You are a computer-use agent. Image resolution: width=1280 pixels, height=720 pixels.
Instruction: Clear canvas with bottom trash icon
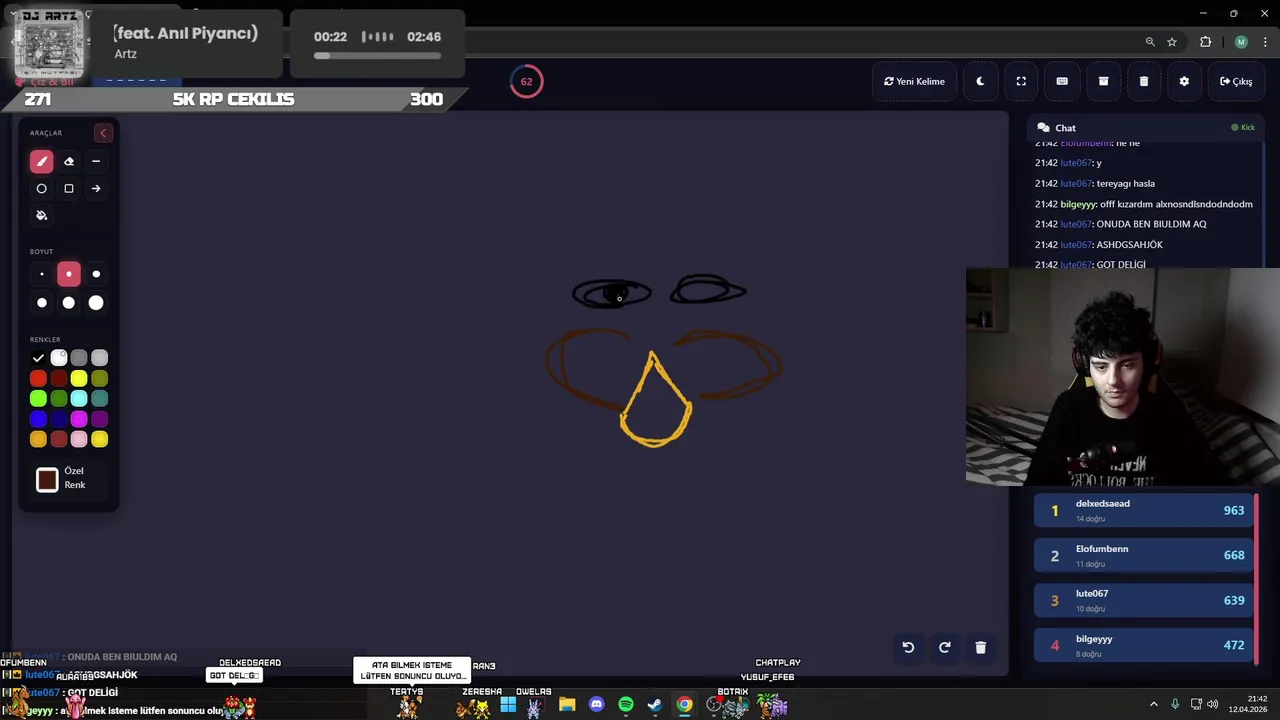pyautogui.click(x=980, y=647)
